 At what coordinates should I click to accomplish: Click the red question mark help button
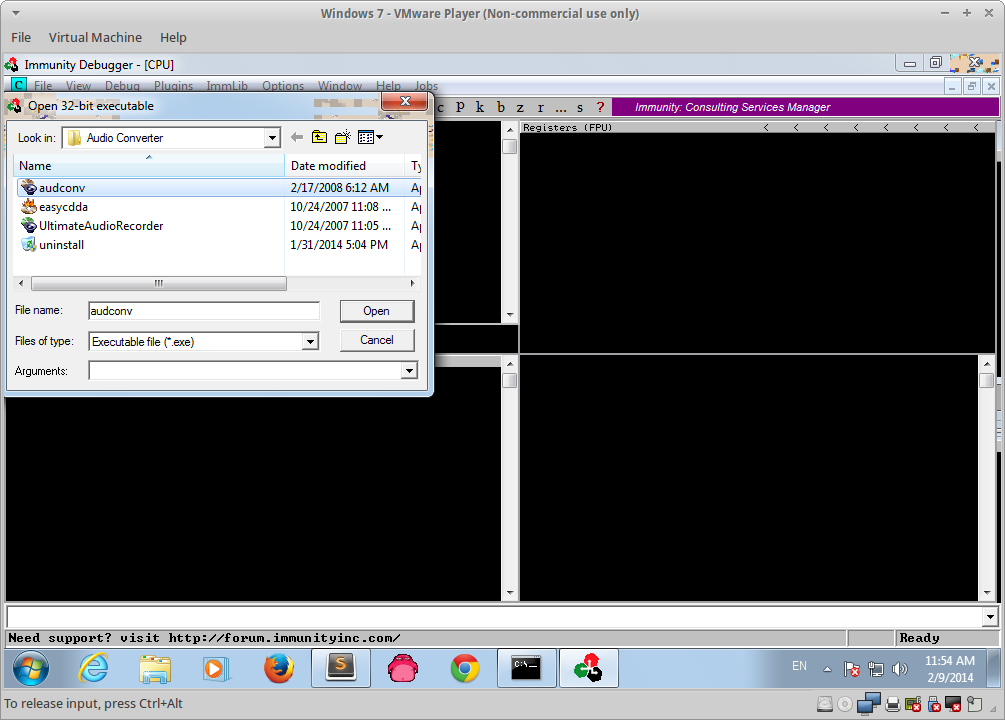pos(600,107)
